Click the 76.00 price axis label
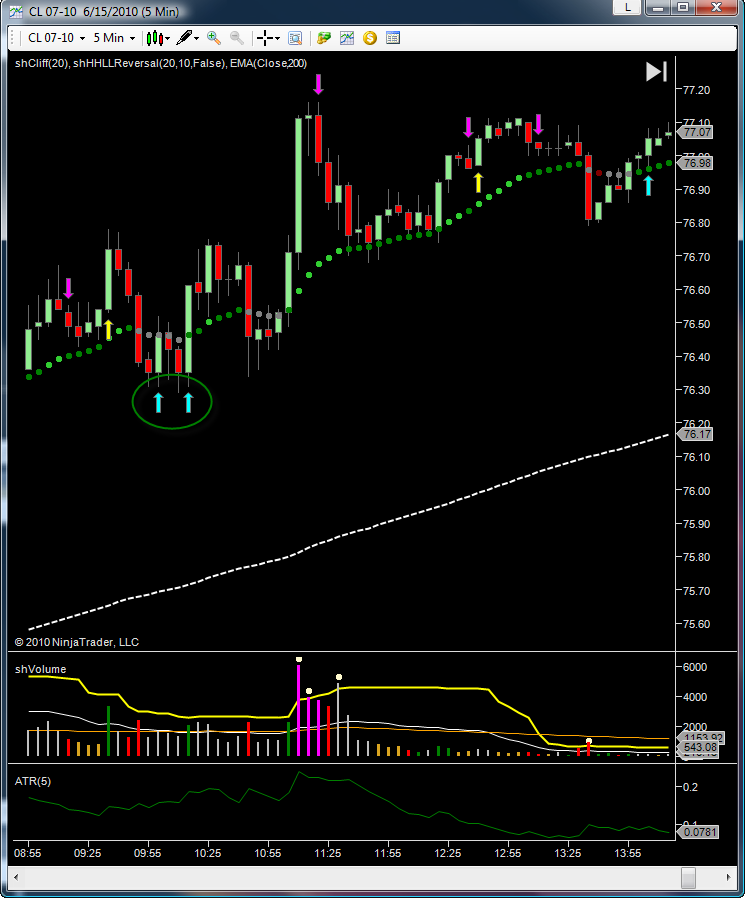This screenshot has height=898, width=745. (x=696, y=491)
